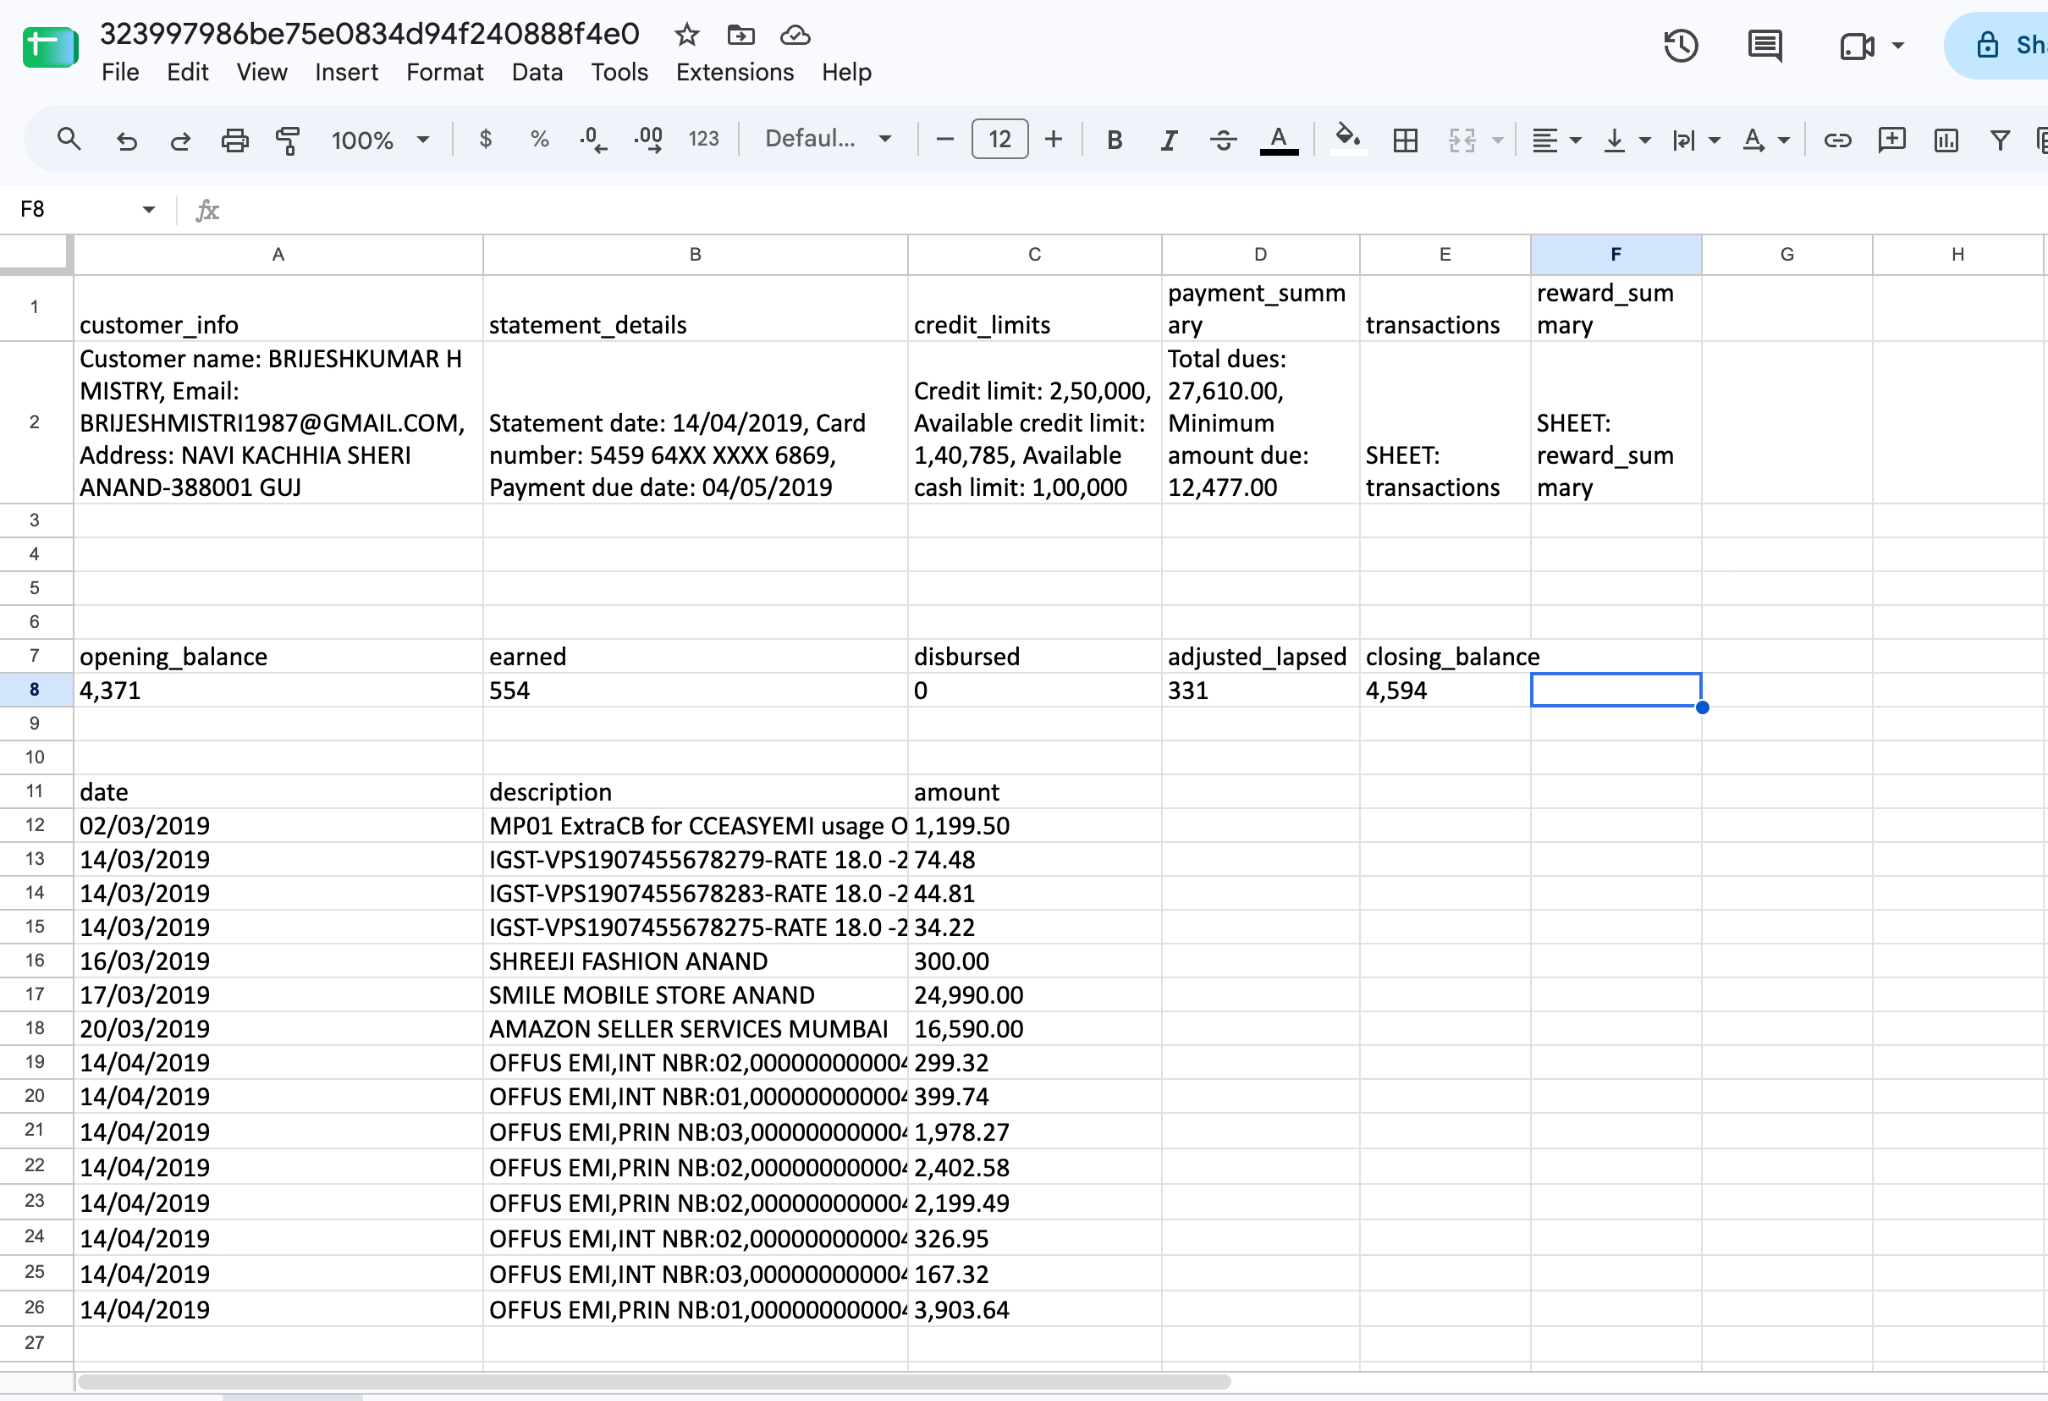Decrease decimal places icon
The height and width of the screenshot is (1401, 2048).
click(593, 139)
